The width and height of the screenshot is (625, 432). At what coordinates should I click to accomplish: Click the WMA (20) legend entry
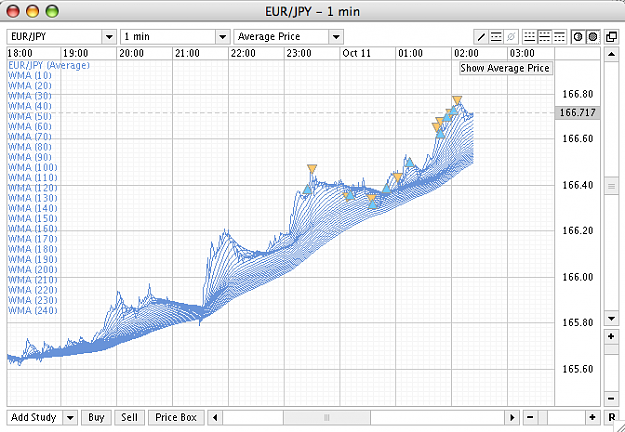click(x=30, y=86)
